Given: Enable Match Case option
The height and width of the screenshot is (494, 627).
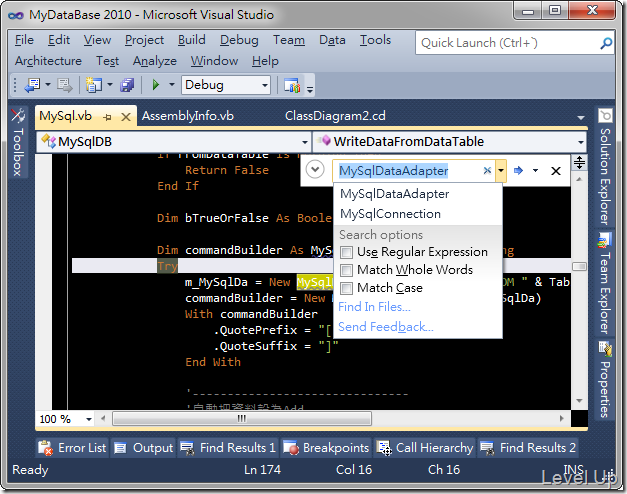Looking at the screenshot, I should [346, 288].
